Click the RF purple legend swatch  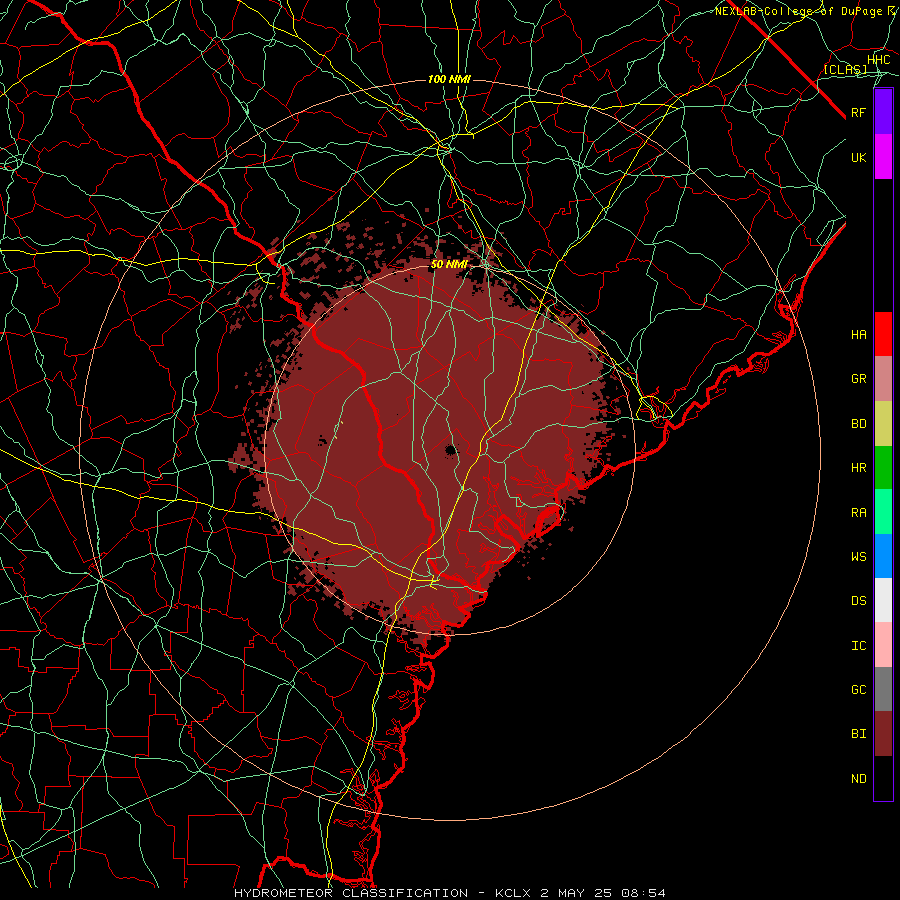883,112
